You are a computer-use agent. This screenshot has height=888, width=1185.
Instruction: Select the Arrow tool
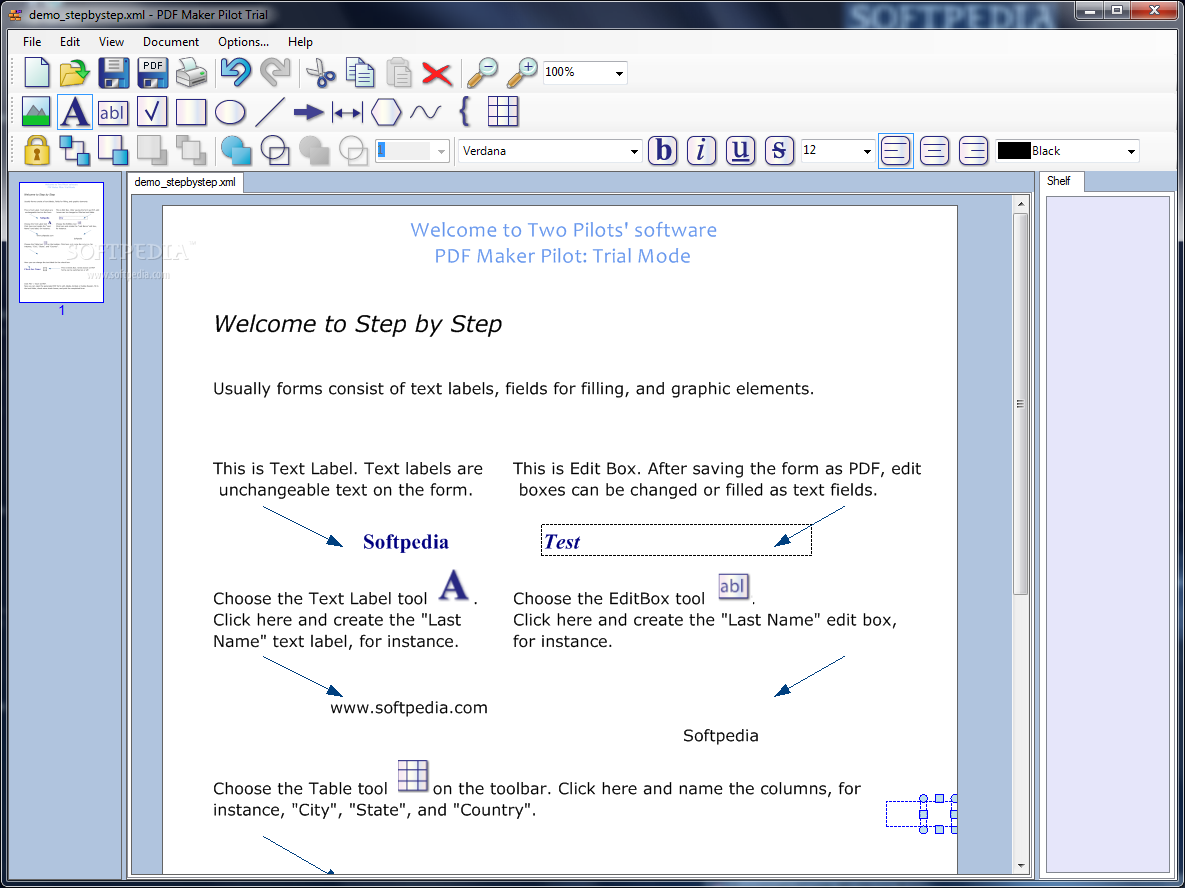308,113
